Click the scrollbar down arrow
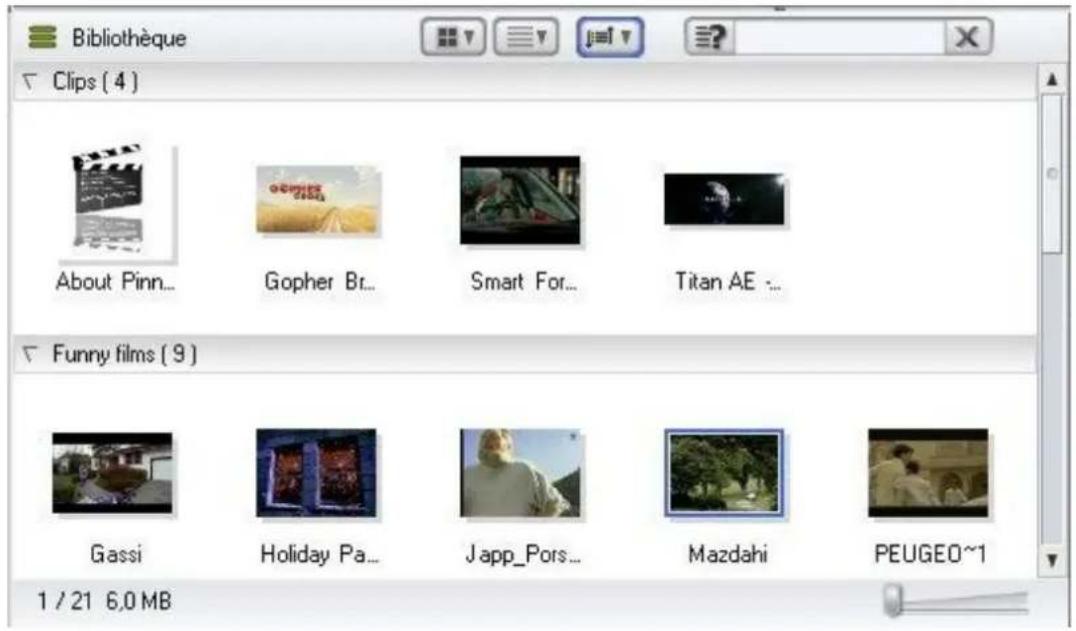 (1052, 560)
